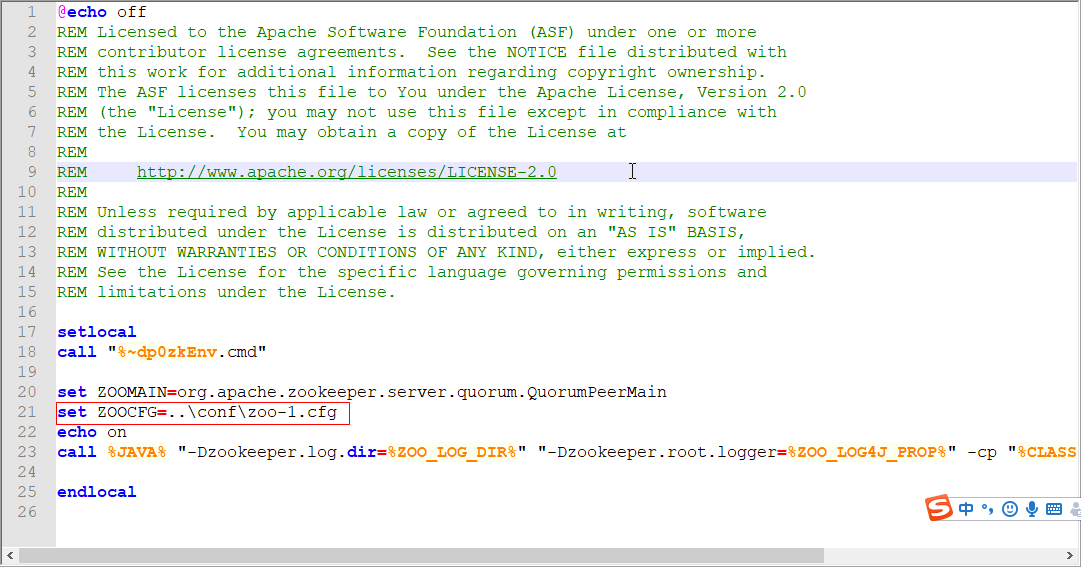The width and height of the screenshot is (1081, 567).
Task: Click the '"AS IS" BASIS' text
Action: point(671,232)
